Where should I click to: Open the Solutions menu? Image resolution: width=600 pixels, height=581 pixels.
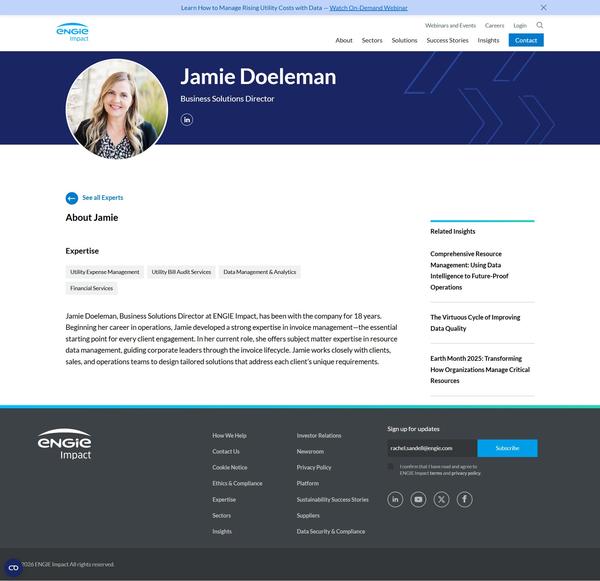click(x=404, y=40)
